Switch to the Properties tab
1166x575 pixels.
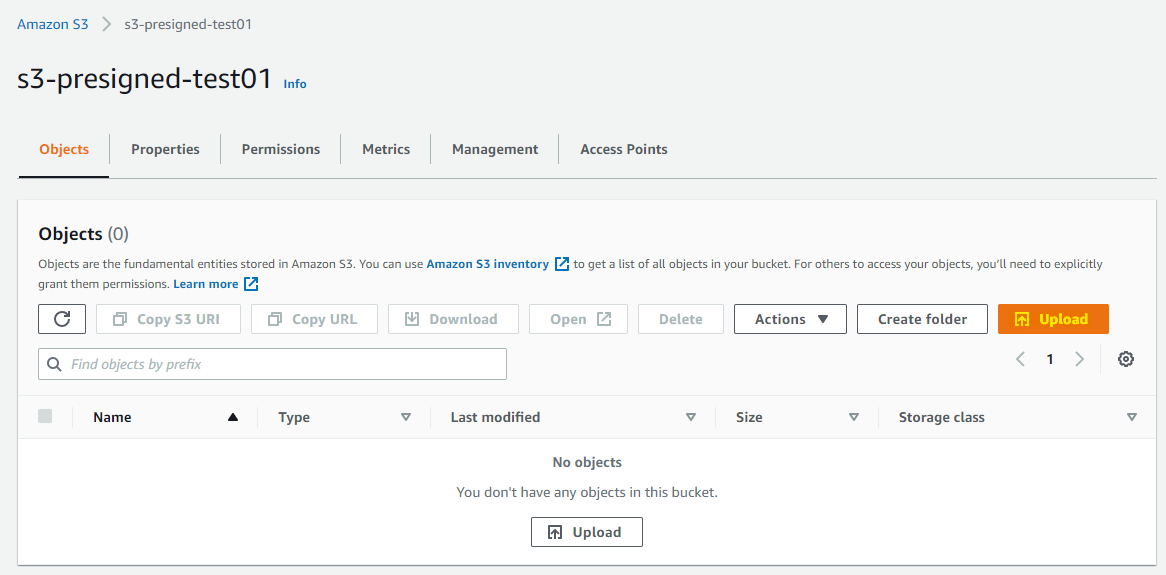pos(165,149)
